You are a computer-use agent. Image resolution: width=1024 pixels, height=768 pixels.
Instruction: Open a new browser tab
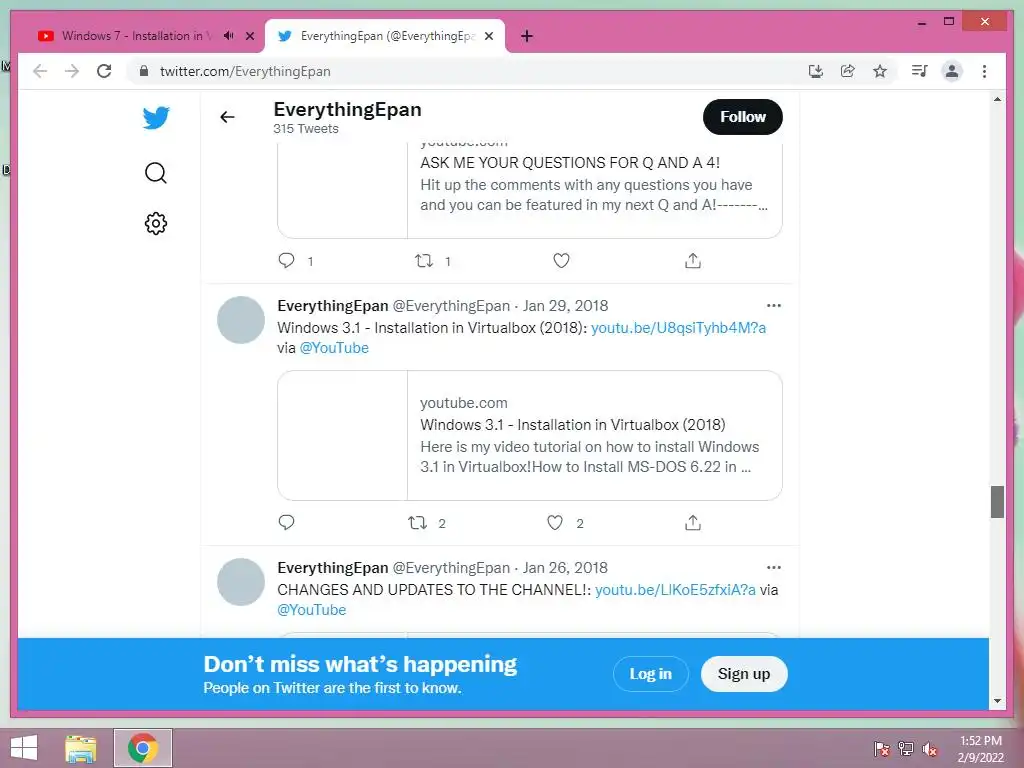[527, 37]
